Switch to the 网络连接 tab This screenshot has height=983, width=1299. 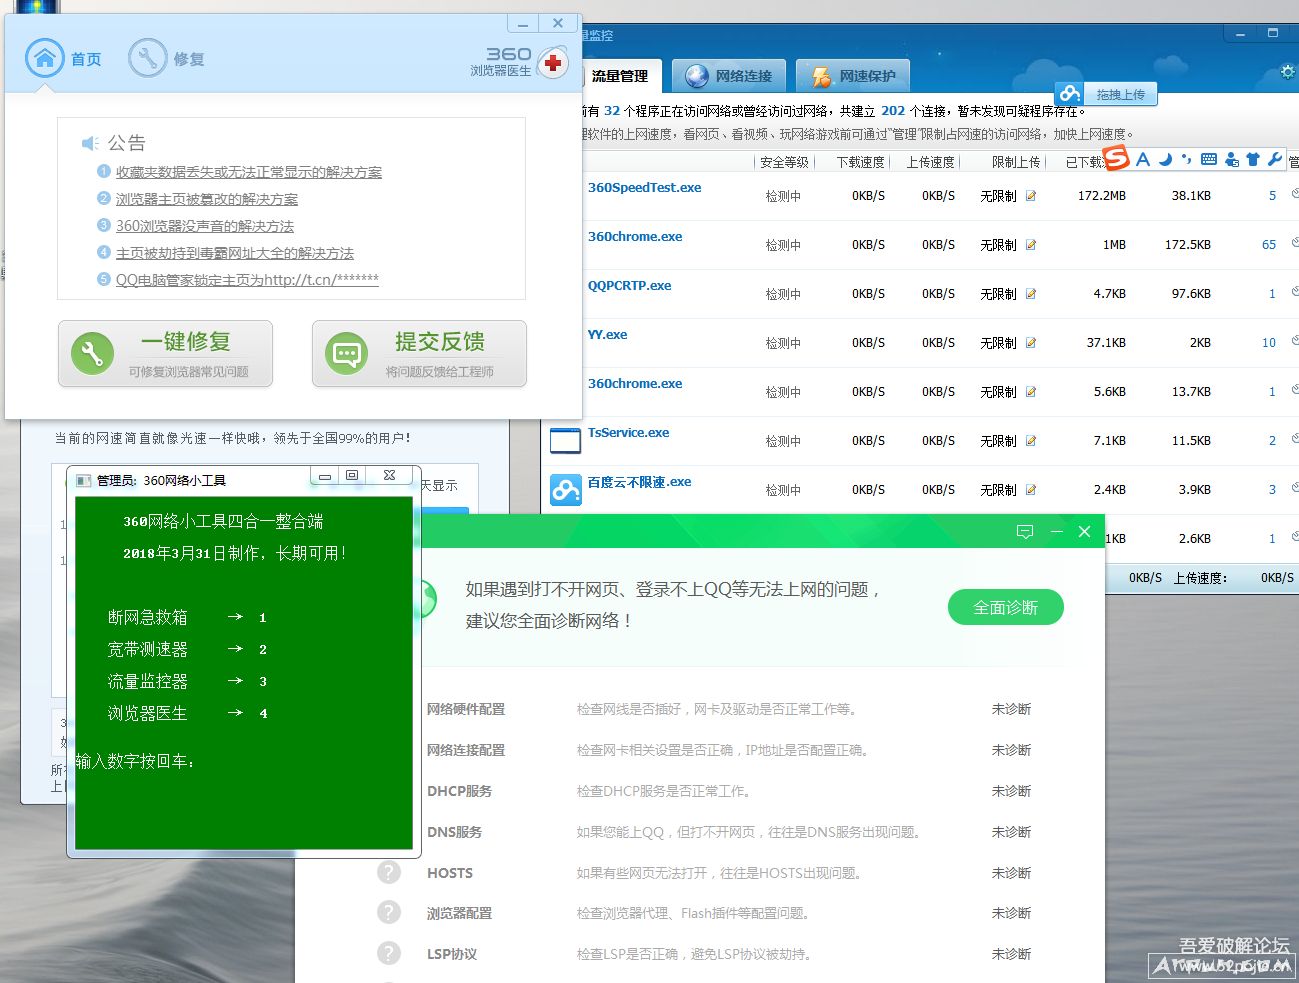click(x=729, y=76)
